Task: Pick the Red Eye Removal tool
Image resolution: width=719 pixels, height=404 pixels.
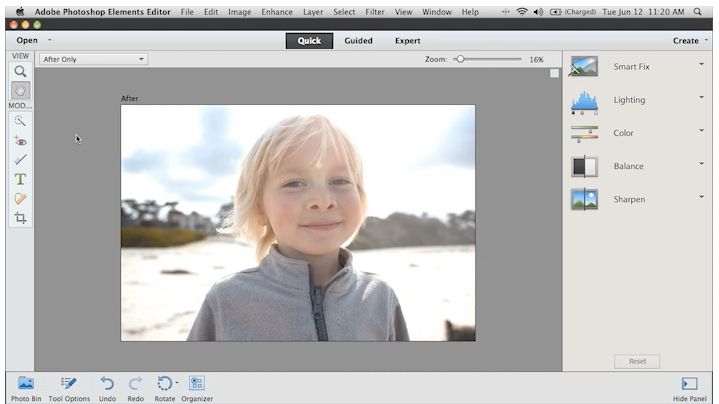Action: [20, 141]
